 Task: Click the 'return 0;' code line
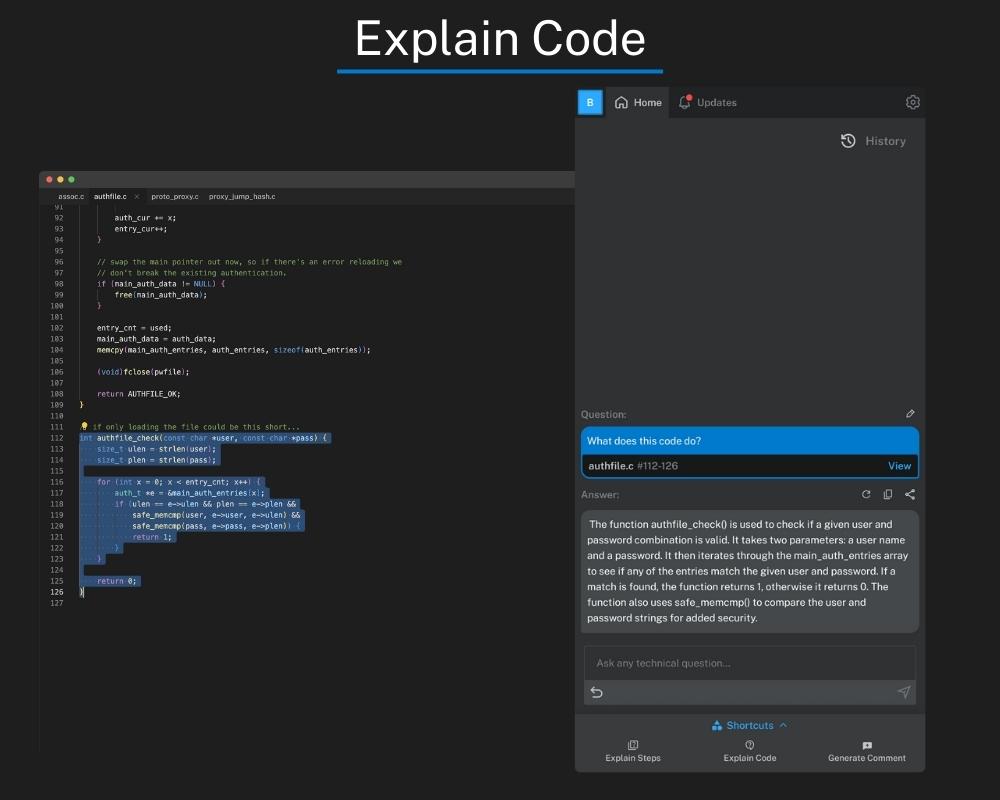[116, 581]
